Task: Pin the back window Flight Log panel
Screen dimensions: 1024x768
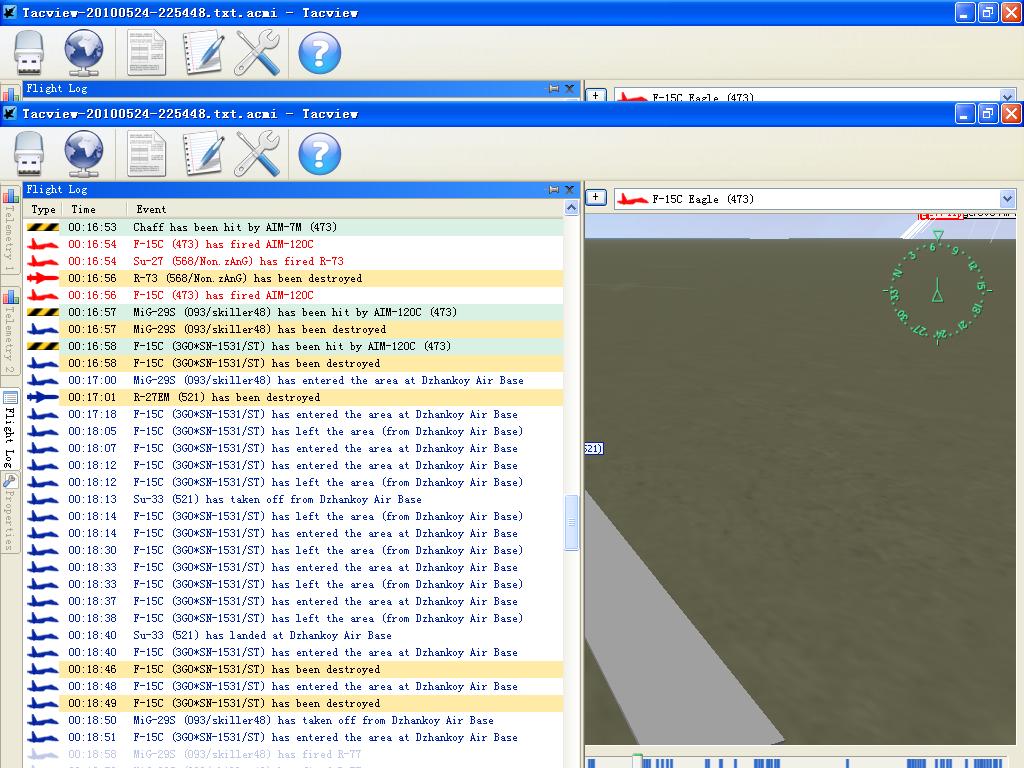Action: click(554, 88)
